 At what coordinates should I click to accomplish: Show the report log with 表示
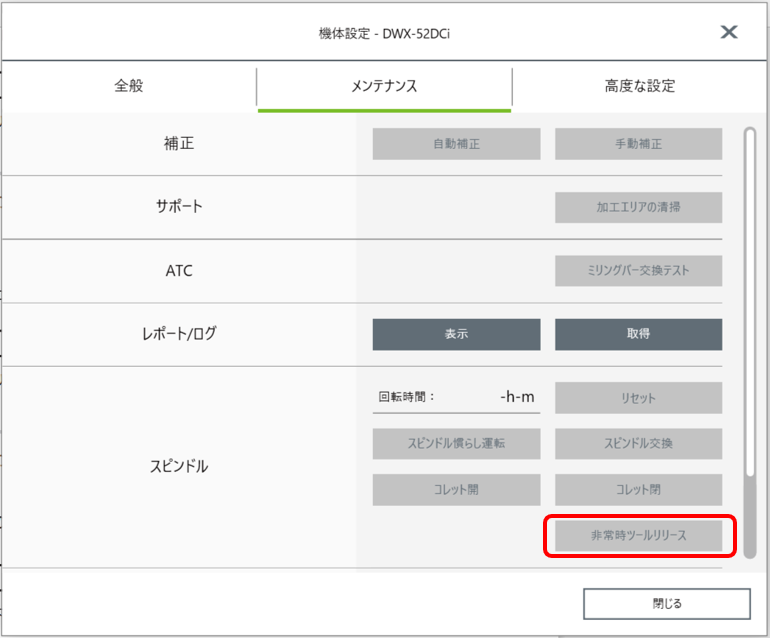456,334
